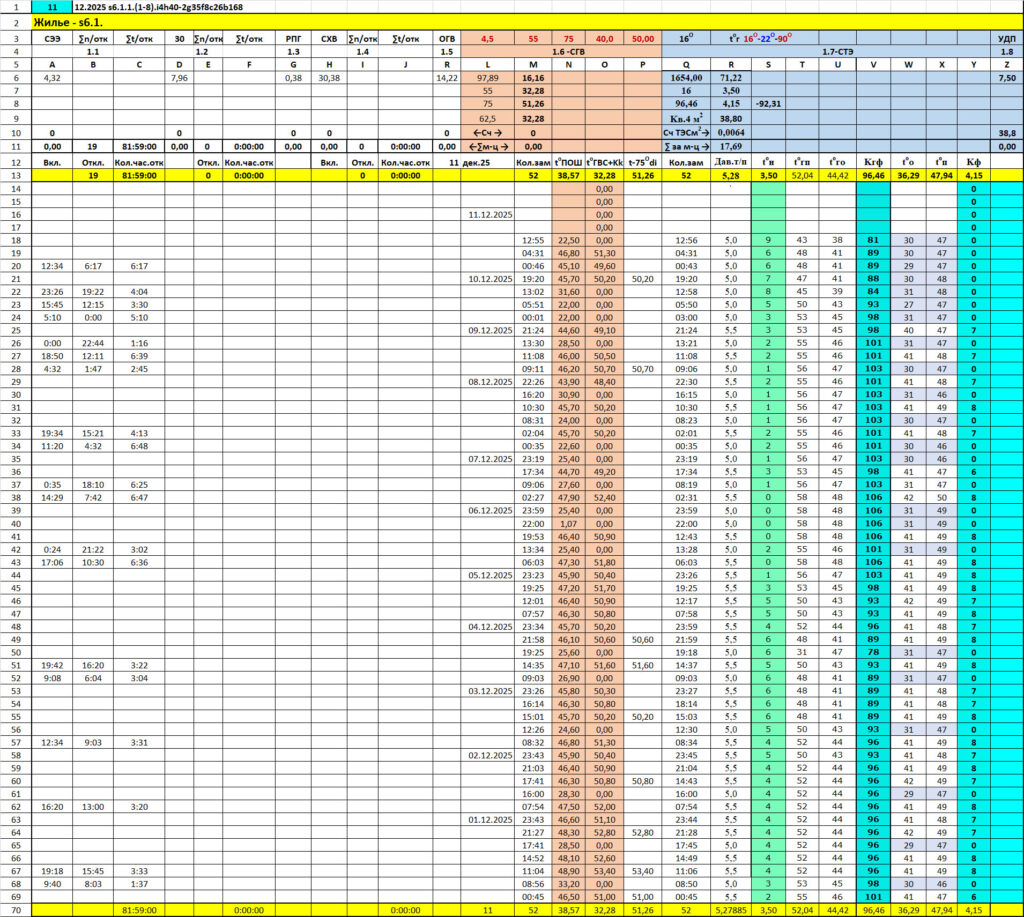Viewport: 1024px width, 917px height.
Task: Click the "УДП" header cell
Action: tap(1006, 38)
